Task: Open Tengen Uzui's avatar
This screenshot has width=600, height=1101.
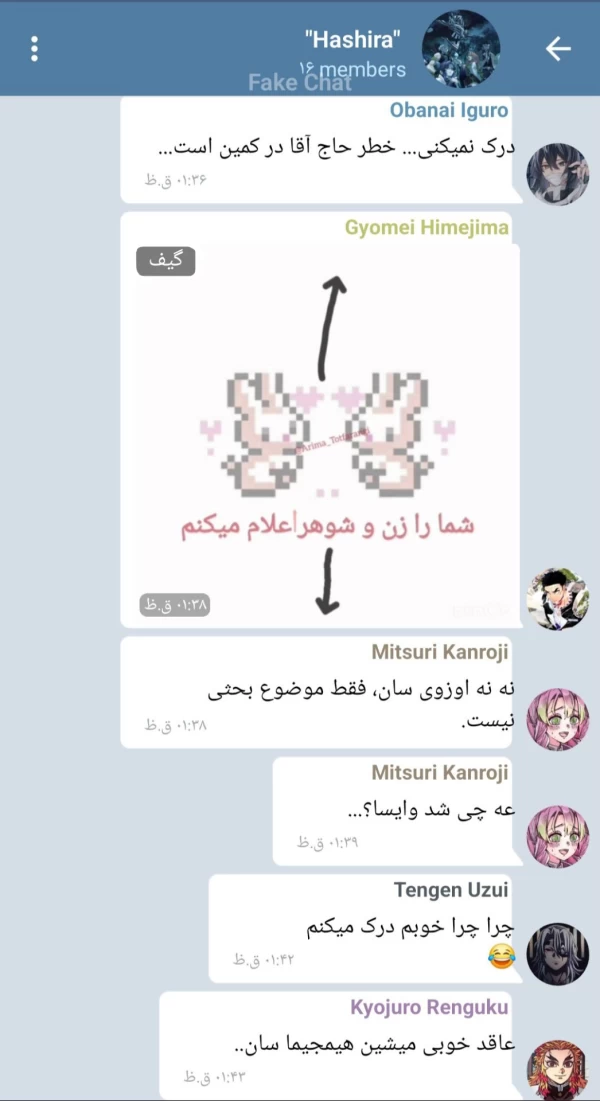Action: point(558,954)
